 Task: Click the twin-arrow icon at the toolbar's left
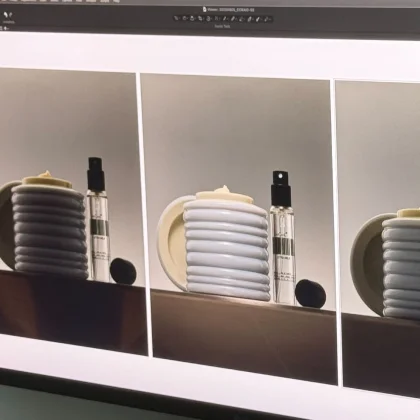(8, 15)
